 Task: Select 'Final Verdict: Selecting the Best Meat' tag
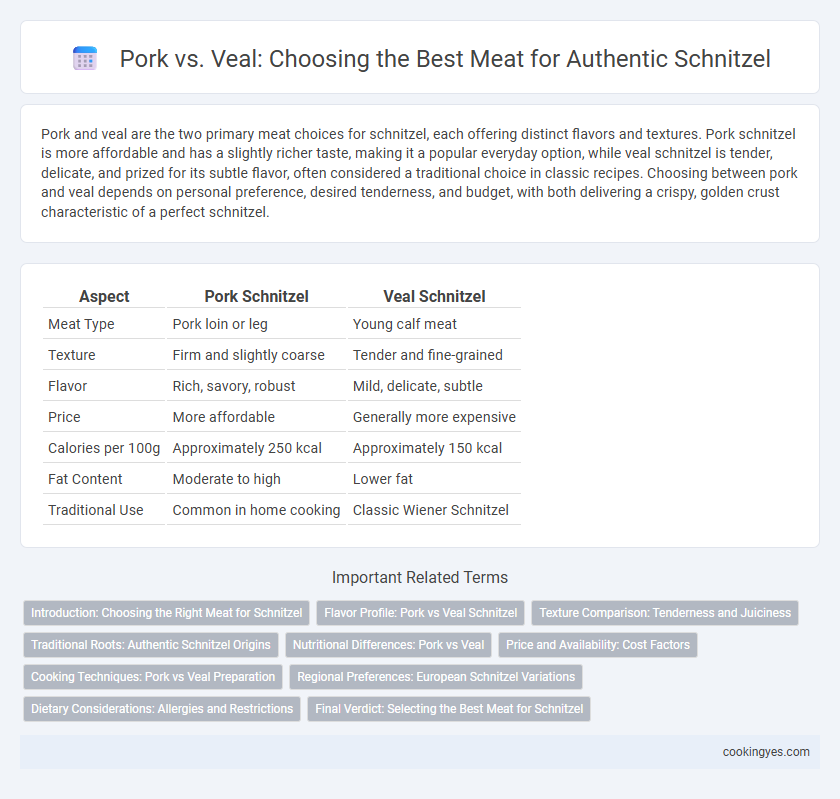click(x=449, y=708)
